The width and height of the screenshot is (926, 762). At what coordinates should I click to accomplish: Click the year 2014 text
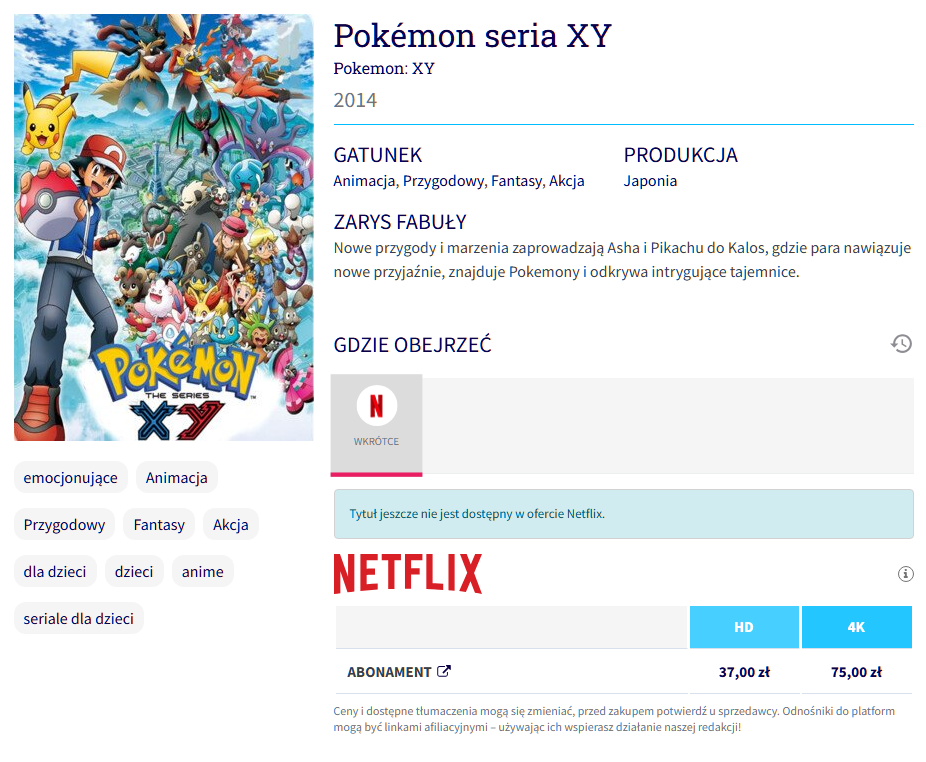click(355, 100)
